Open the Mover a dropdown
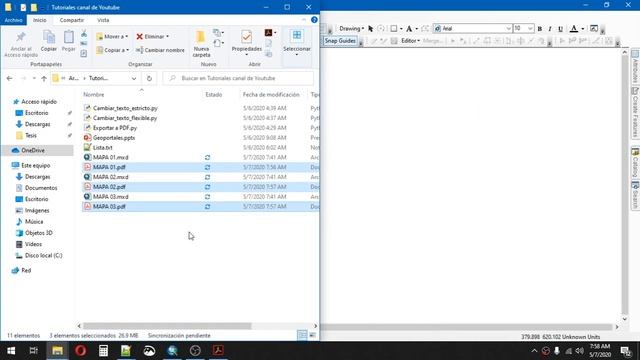 click(112, 36)
